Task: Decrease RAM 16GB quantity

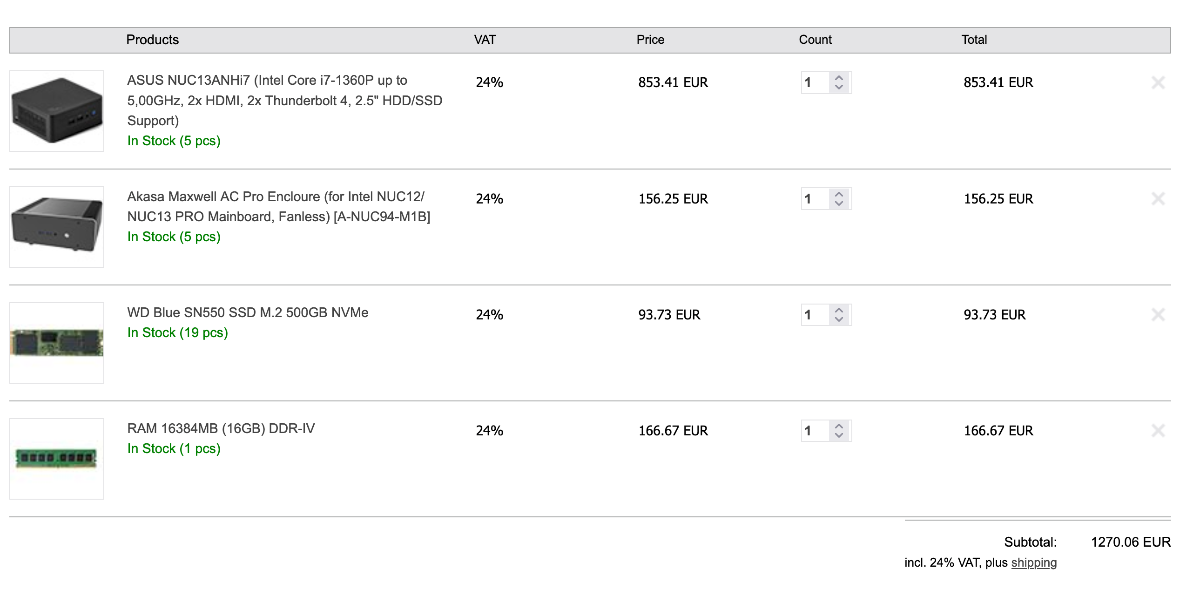Action: (x=839, y=436)
